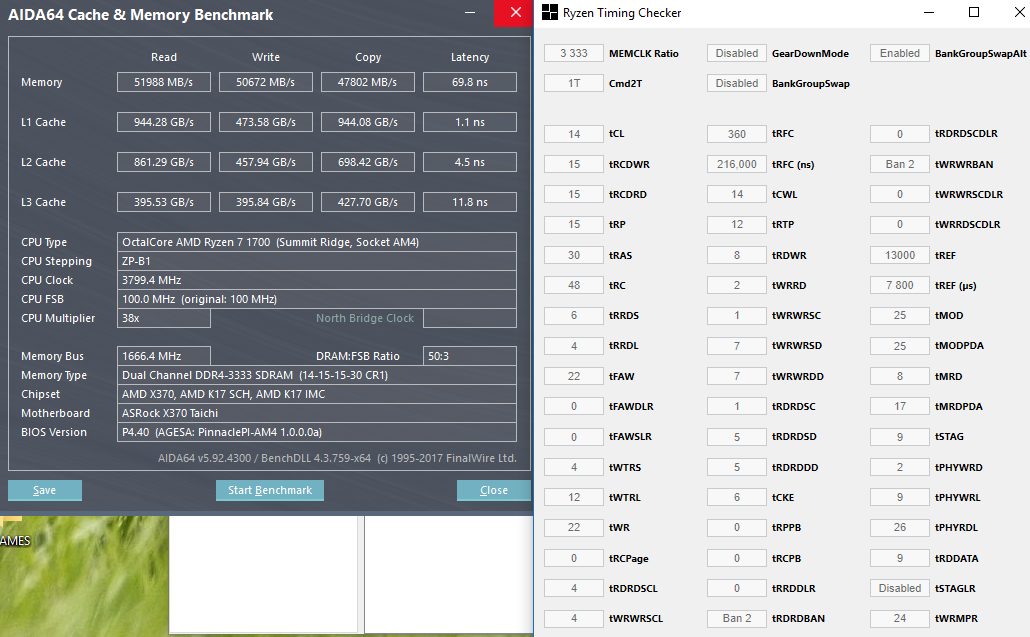Maximize the Ryzen Timing Checker window

974,12
